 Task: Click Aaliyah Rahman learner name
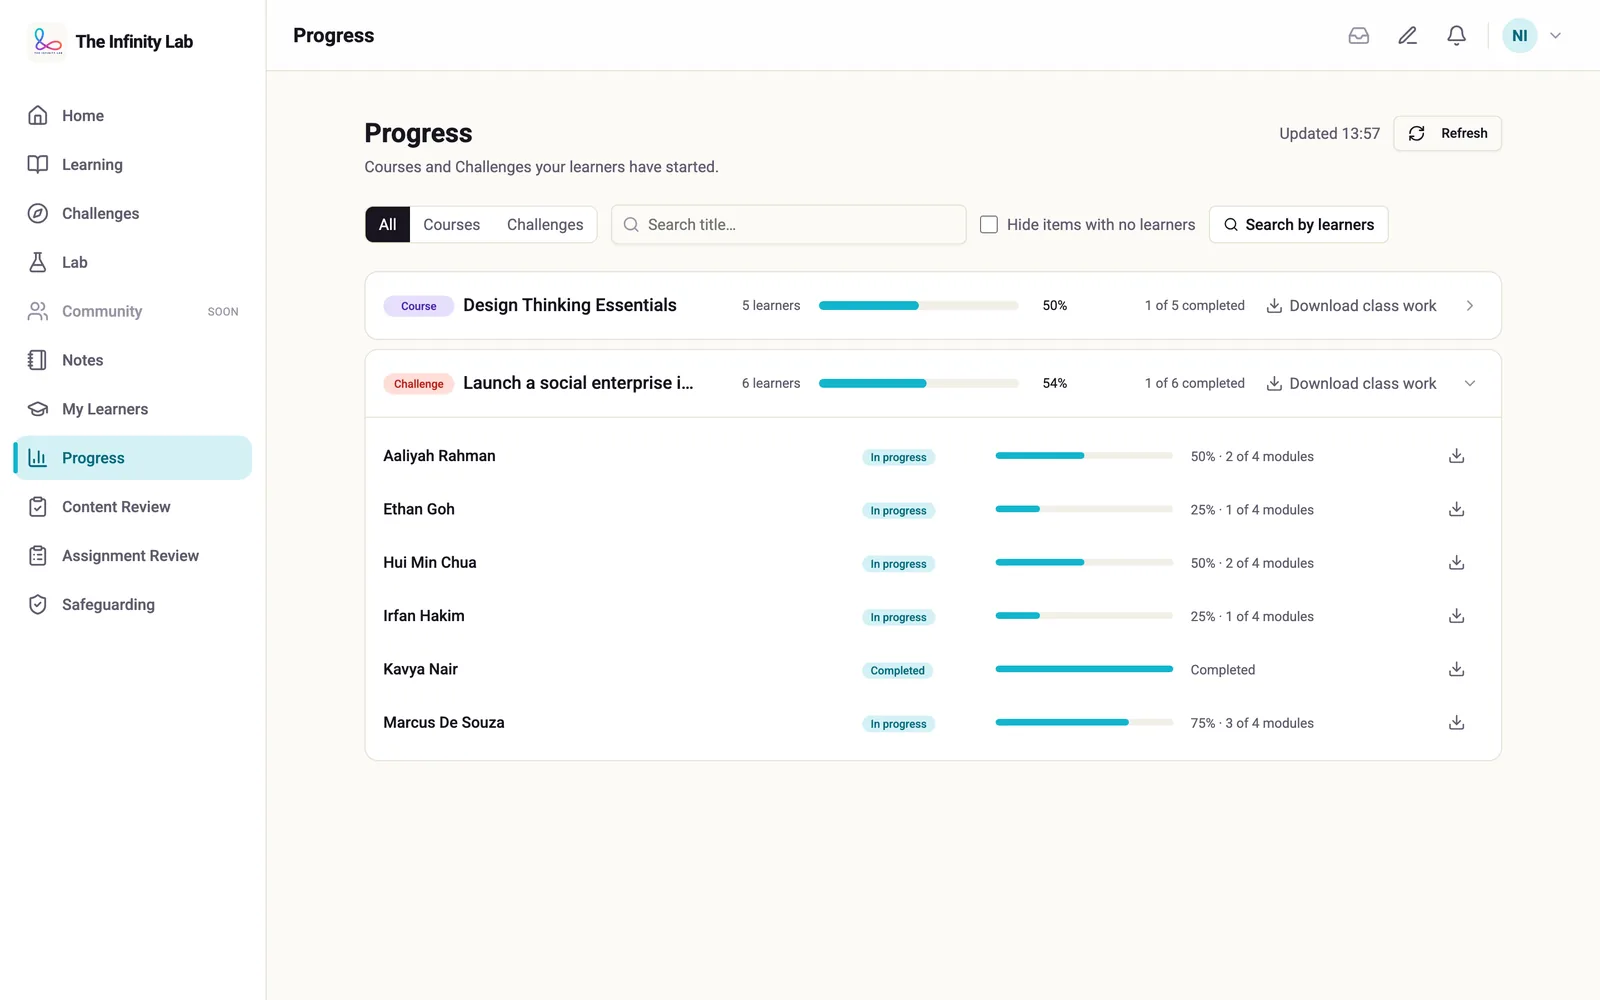click(x=439, y=456)
